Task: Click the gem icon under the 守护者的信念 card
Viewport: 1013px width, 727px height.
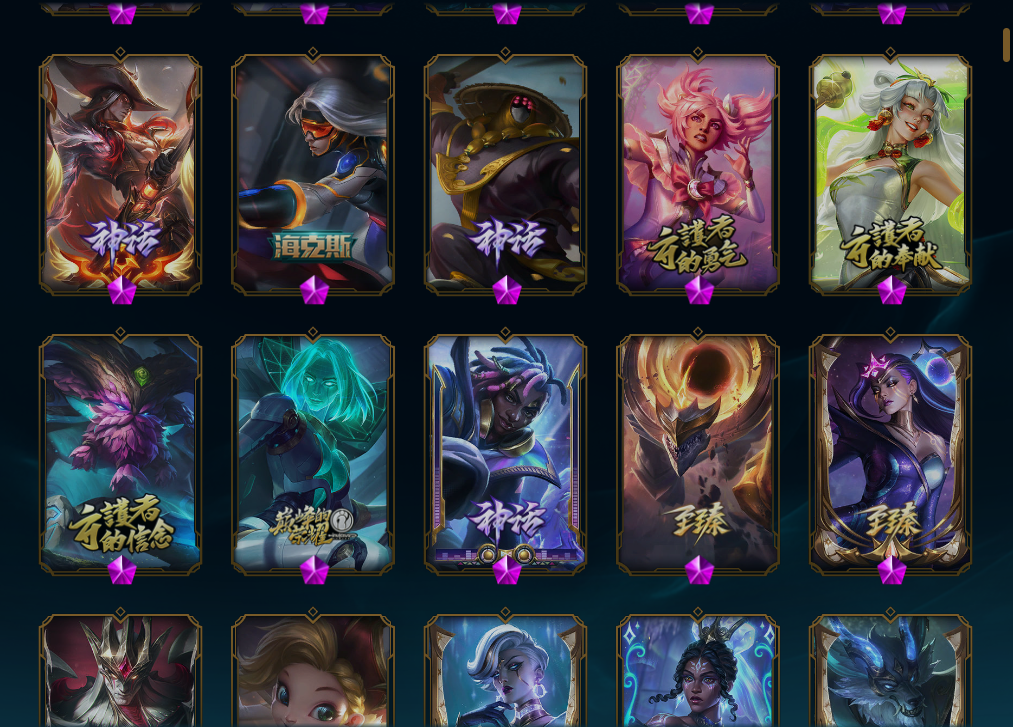Action: point(121,570)
